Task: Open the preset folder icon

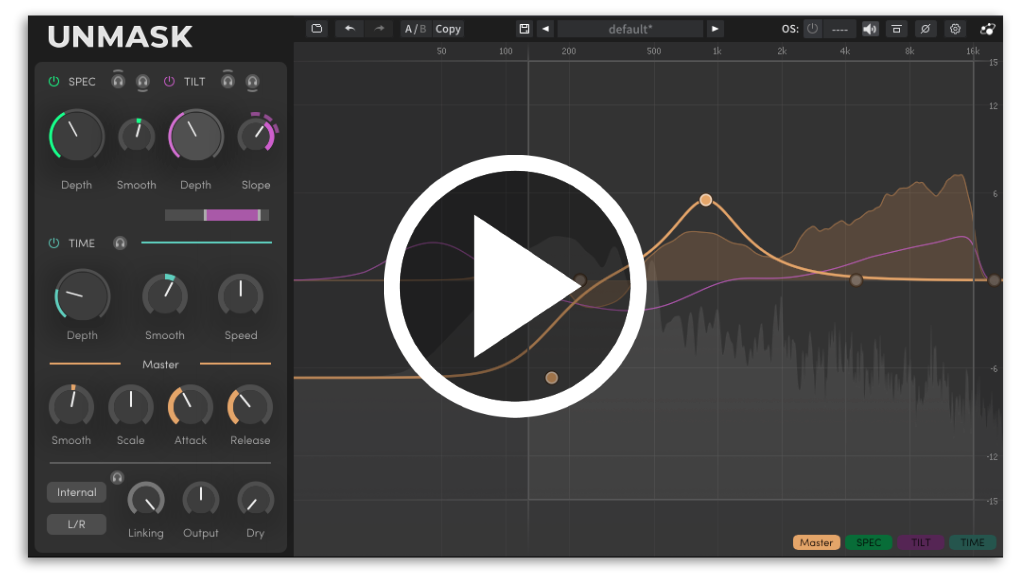Action: (317, 29)
